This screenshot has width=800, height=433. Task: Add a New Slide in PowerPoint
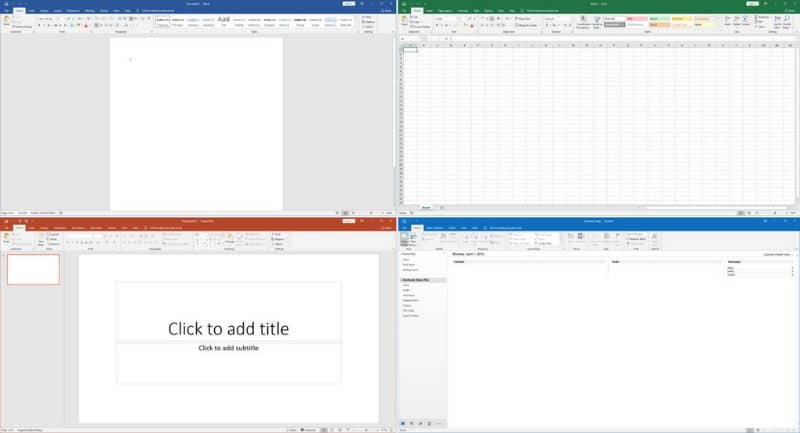tap(41, 239)
